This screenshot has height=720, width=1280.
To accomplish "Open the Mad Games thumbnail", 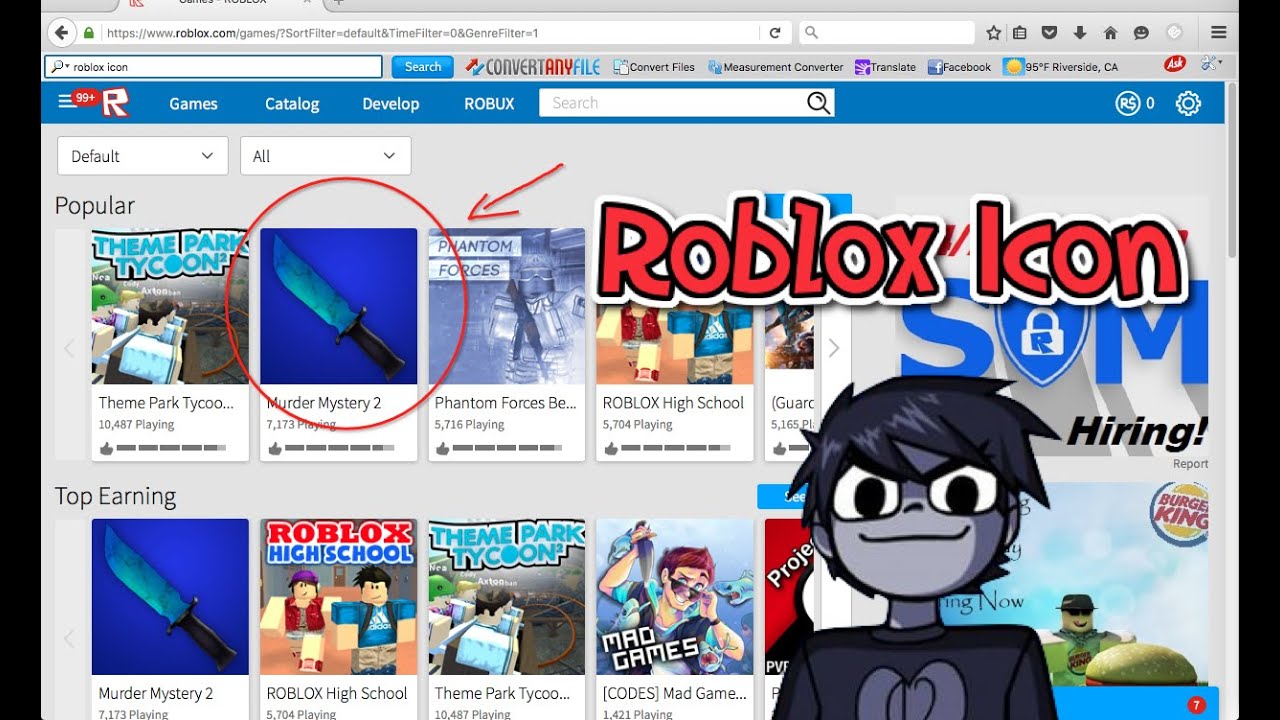I will pos(675,597).
